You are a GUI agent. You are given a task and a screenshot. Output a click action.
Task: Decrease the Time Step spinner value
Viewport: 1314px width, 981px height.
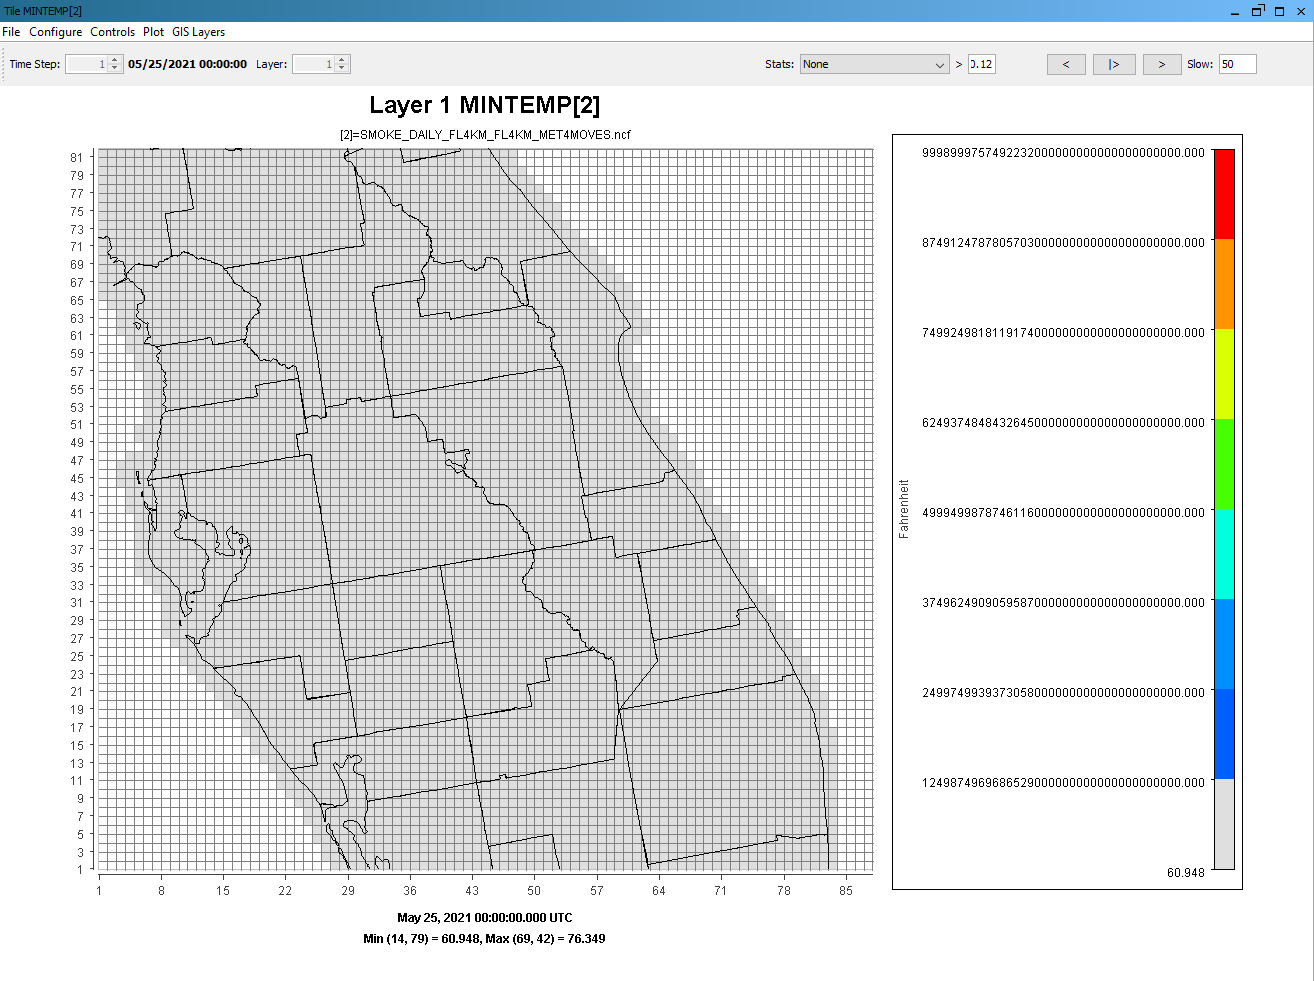click(x=115, y=68)
